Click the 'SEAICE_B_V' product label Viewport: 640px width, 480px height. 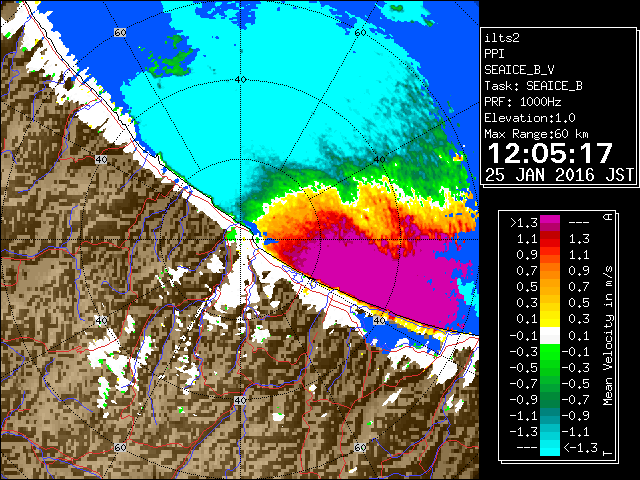pos(519,70)
